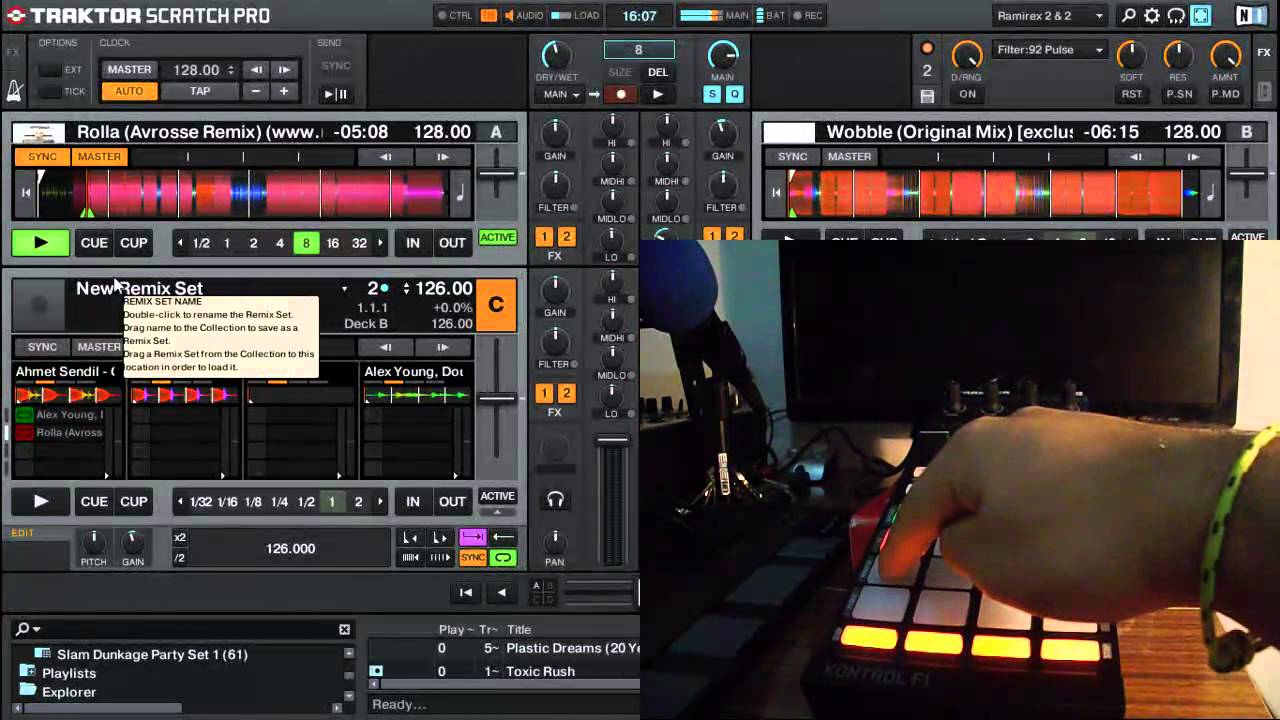Click CUE on Deck A
Image resolution: width=1280 pixels, height=720 pixels.
[x=94, y=243]
